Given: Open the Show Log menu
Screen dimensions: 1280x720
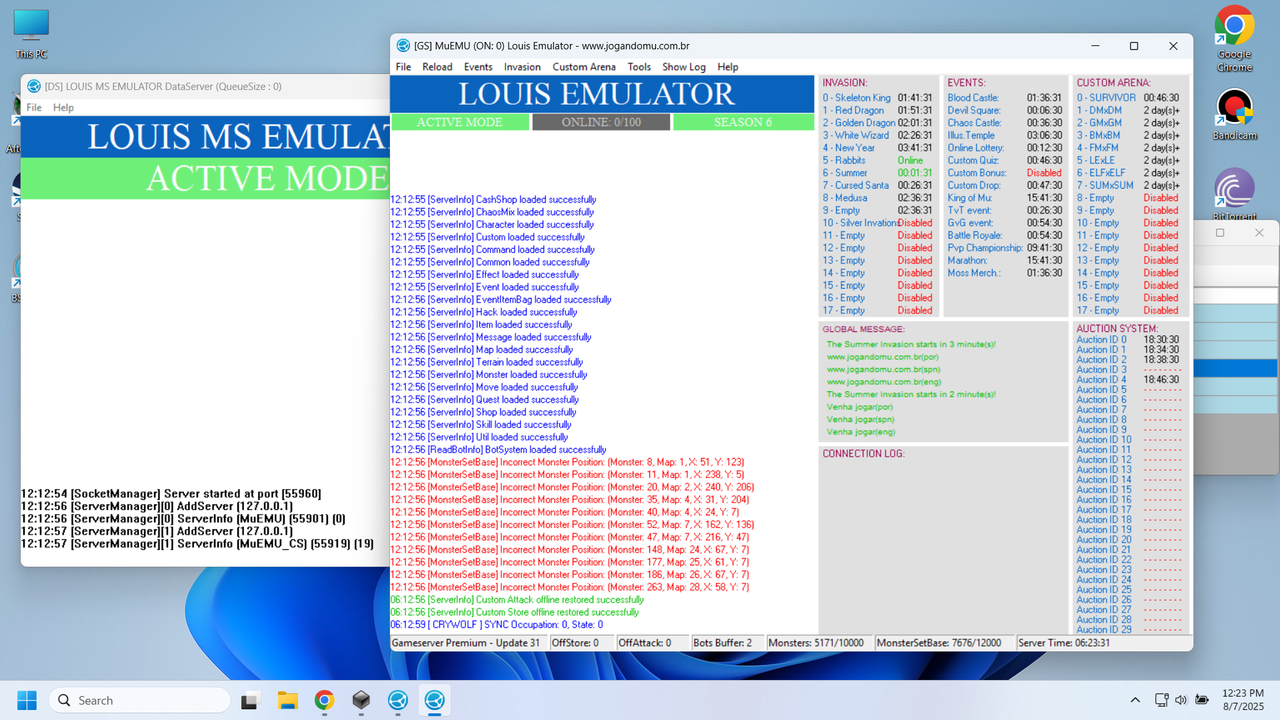Looking at the screenshot, I should (684, 67).
